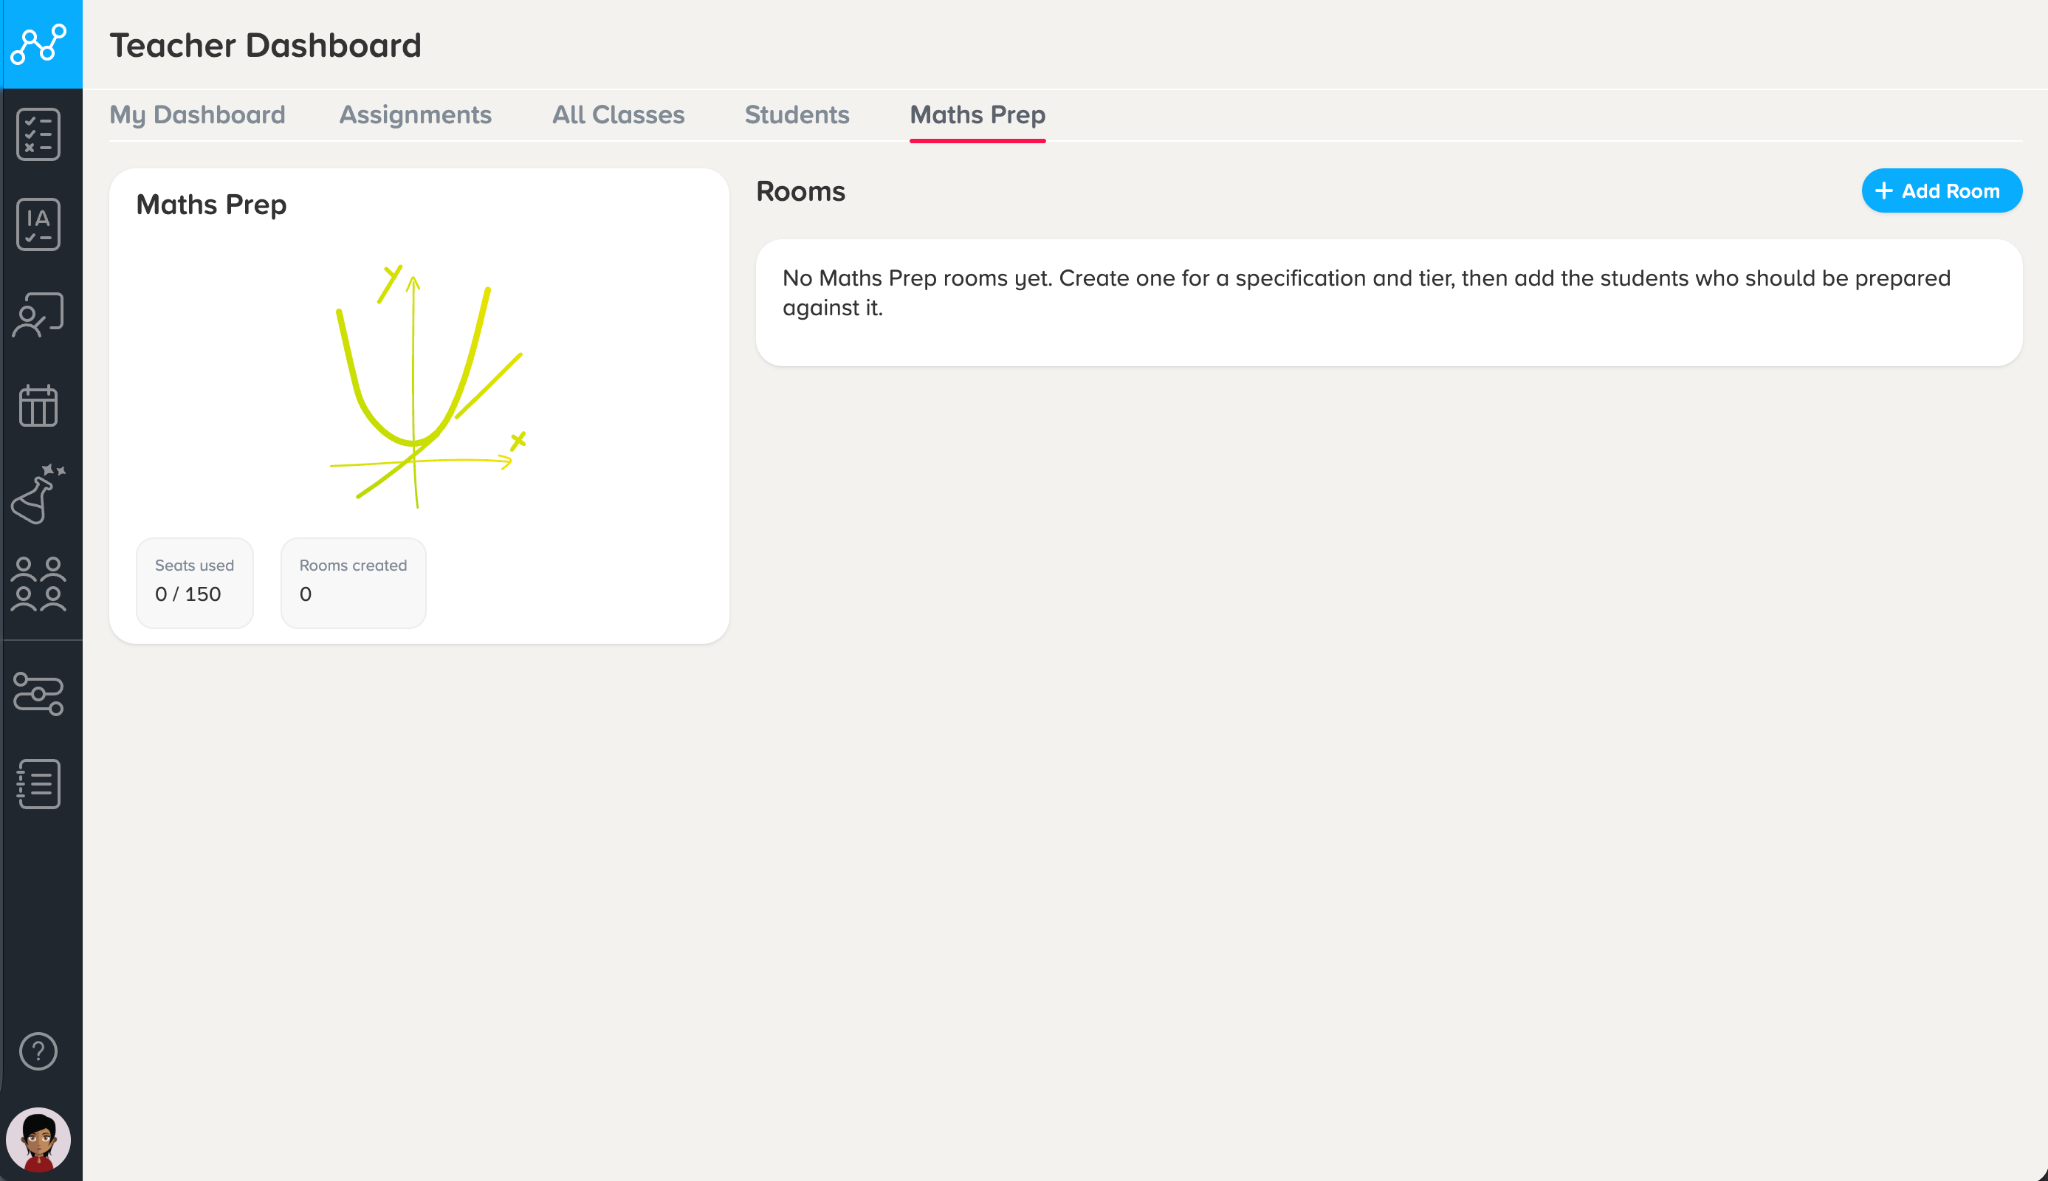Open the group of people icon
Image resolution: width=2048 pixels, height=1181 pixels.
coord(39,584)
